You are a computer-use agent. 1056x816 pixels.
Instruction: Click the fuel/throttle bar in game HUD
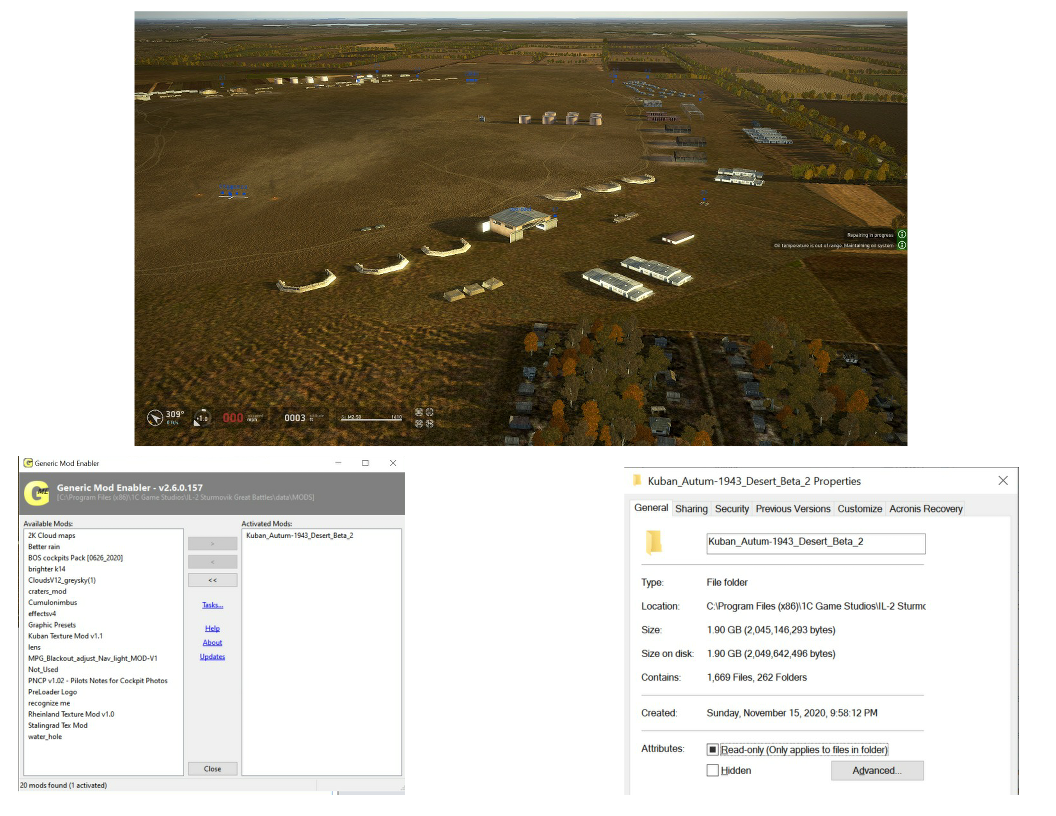click(x=371, y=418)
